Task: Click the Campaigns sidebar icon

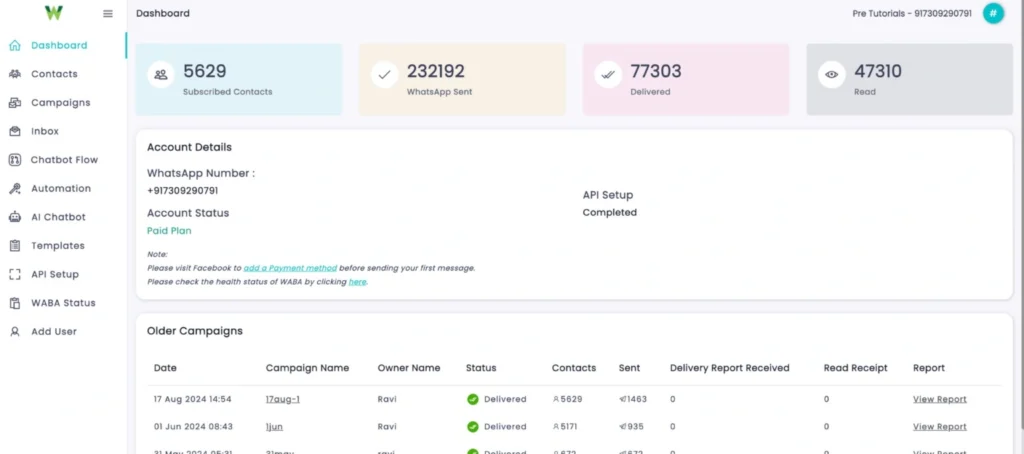Action: pyautogui.click(x=15, y=103)
